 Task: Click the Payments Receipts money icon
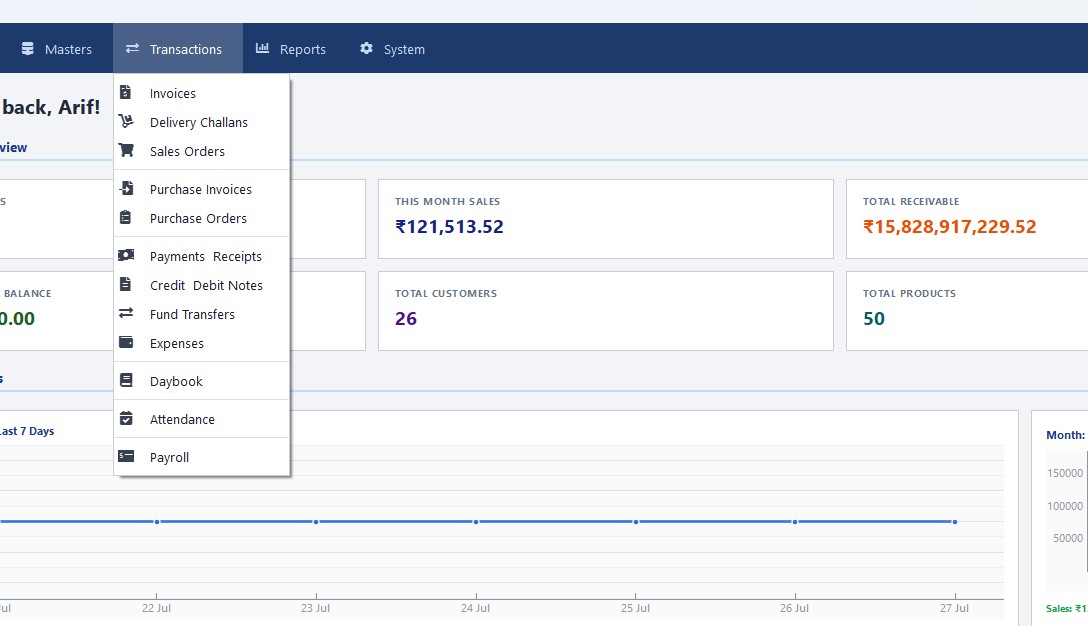point(126,255)
